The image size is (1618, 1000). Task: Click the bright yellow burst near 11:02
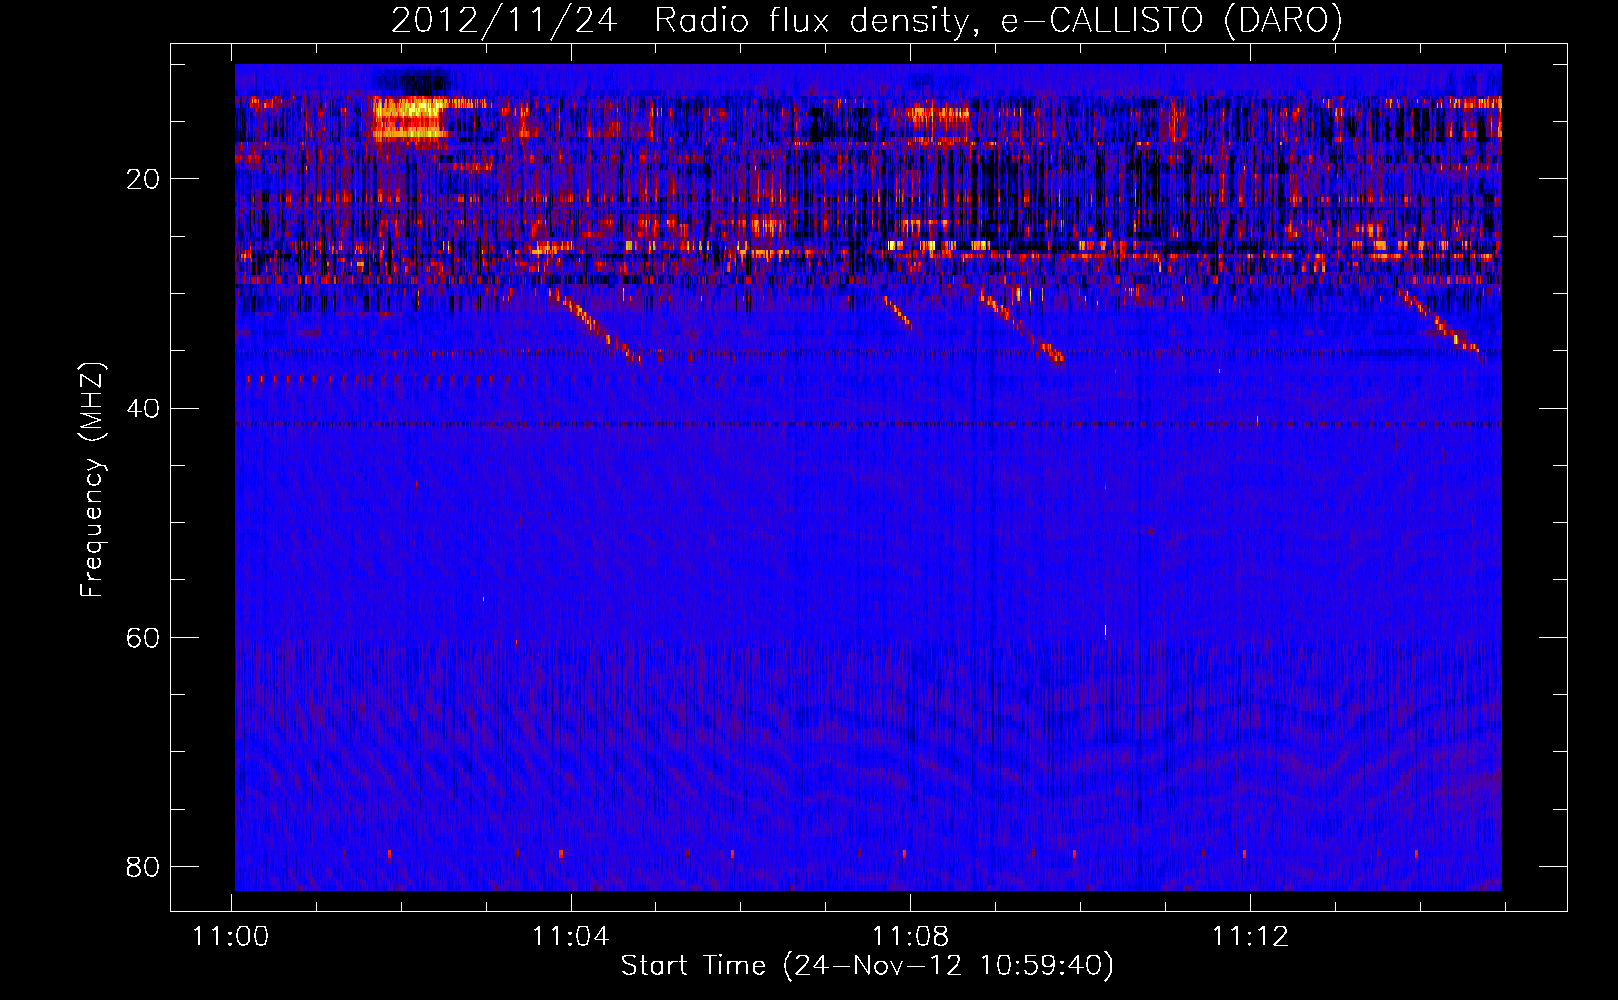coord(410,117)
